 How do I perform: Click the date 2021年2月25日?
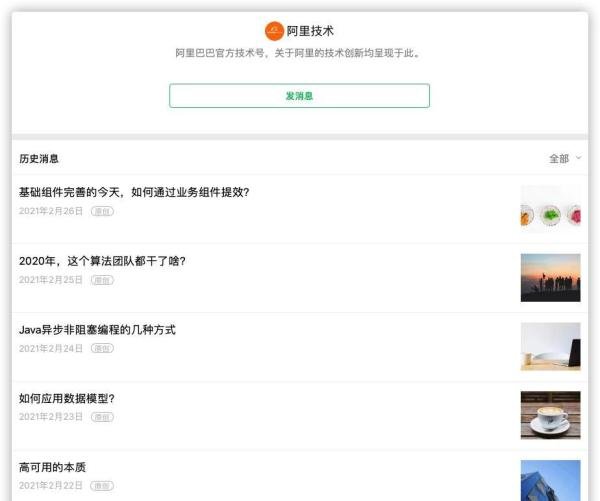click(51, 280)
